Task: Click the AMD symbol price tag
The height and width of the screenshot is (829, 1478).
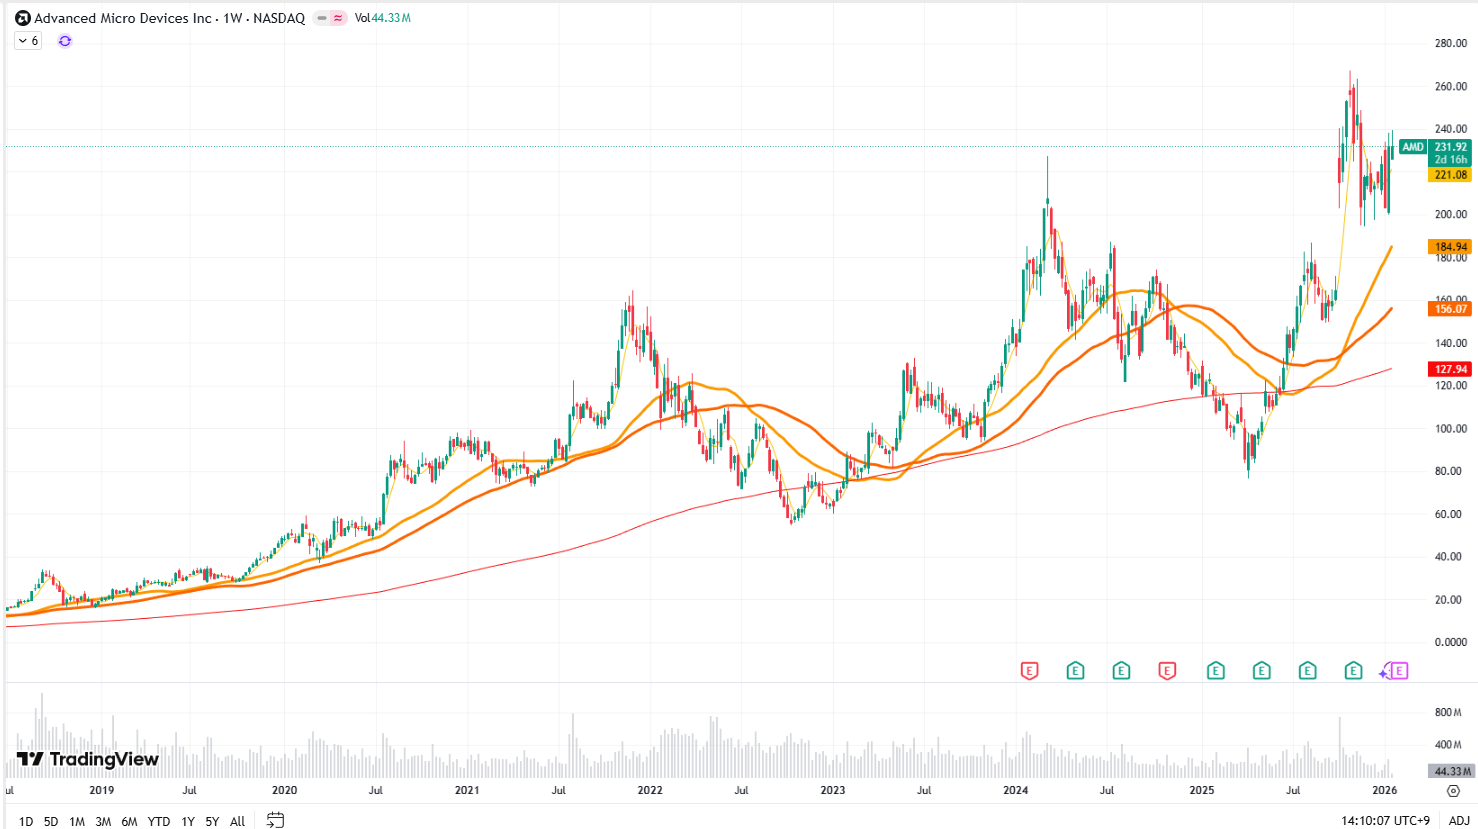Action: click(1413, 147)
